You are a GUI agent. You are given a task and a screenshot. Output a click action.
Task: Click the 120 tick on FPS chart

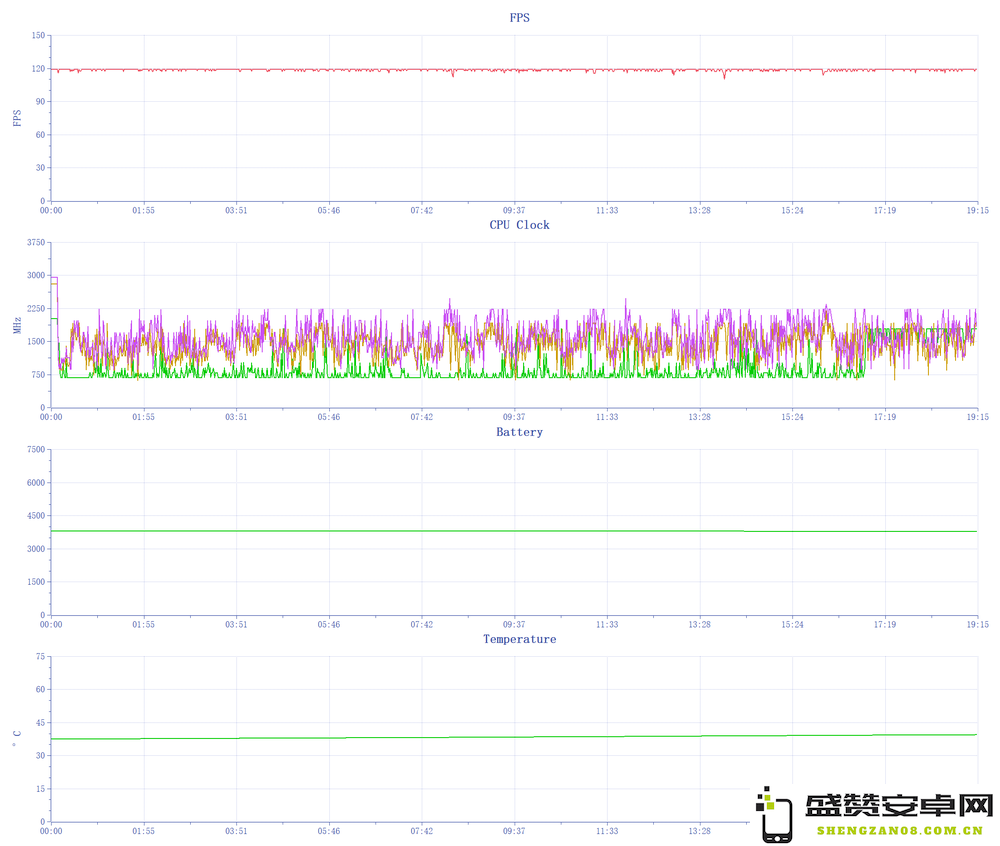click(x=38, y=69)
